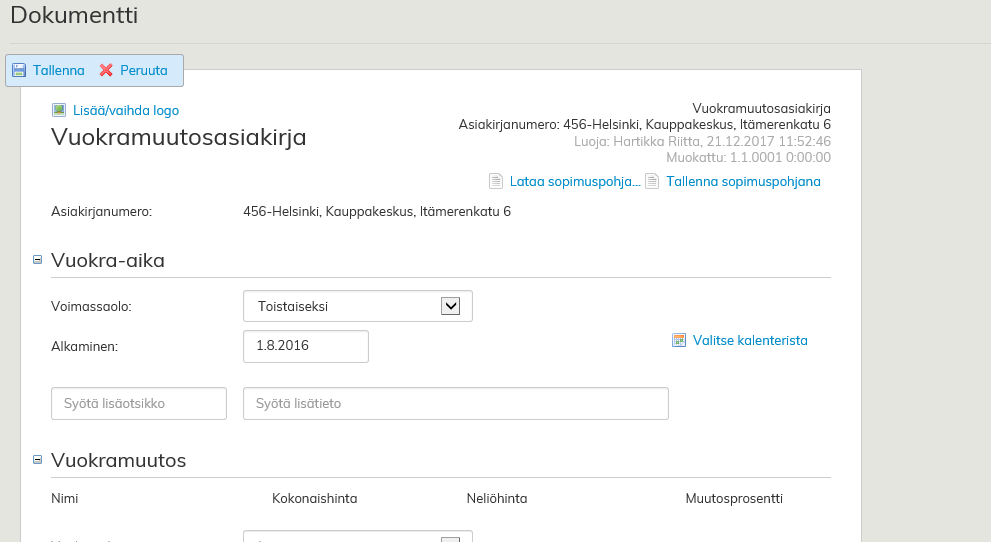Open the Voimassaolo dropdown showing Toistaiseksi
The image size is (991, 542).
(357, 306)
